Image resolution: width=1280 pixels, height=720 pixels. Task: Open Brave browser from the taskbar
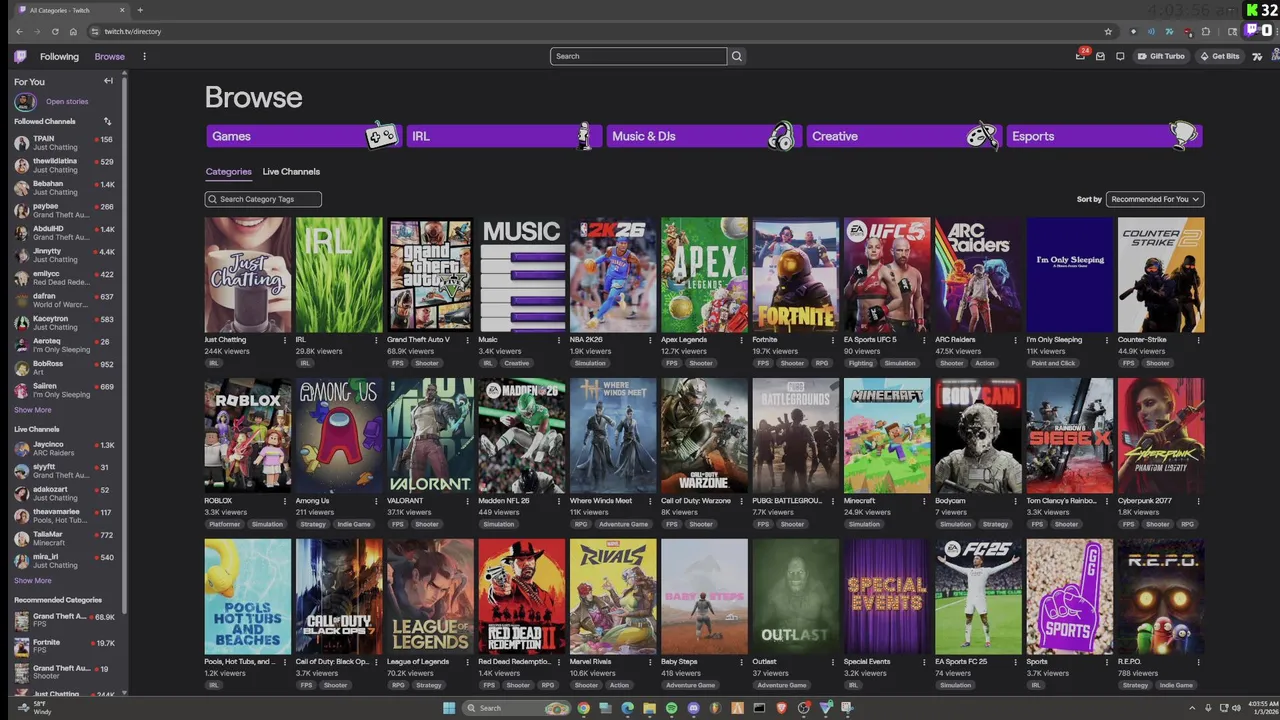coord(781,708)
